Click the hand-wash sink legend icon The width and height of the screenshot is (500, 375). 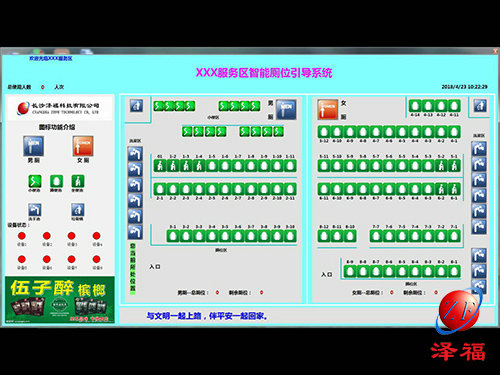tap(35, 210)
